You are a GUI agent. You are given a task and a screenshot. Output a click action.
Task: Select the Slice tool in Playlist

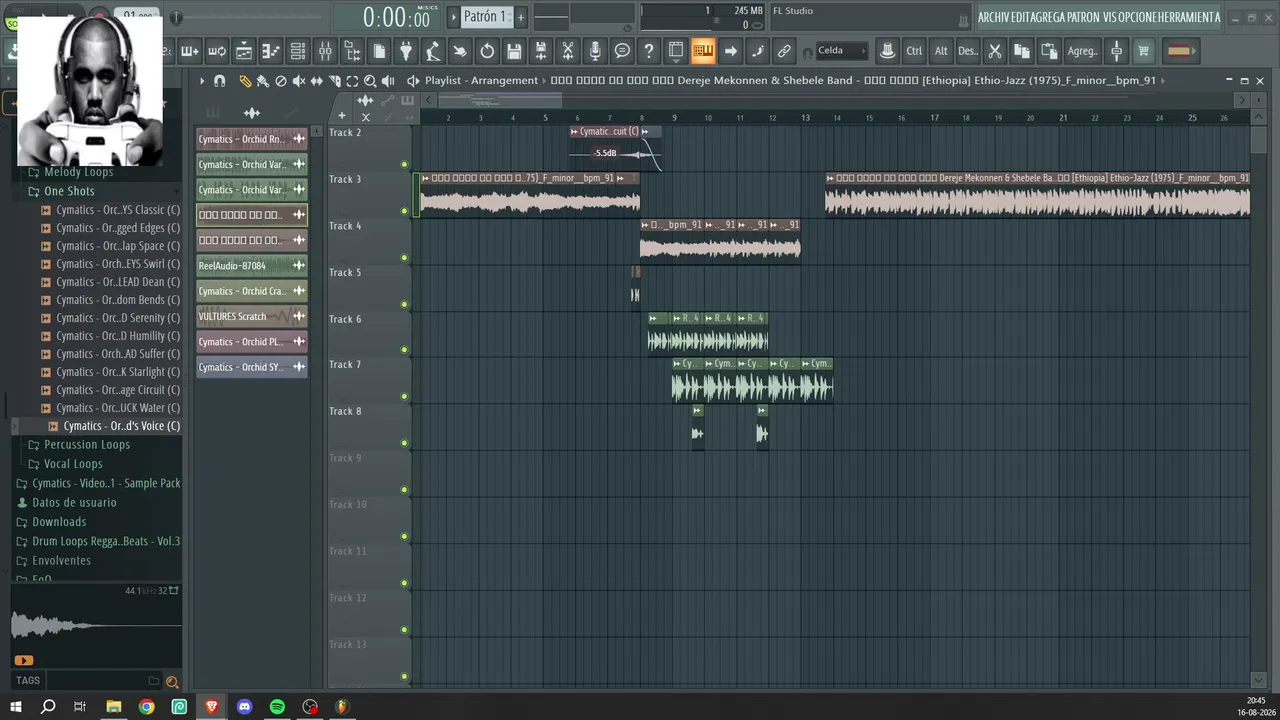pyautogui.click(x=334, y=81)
